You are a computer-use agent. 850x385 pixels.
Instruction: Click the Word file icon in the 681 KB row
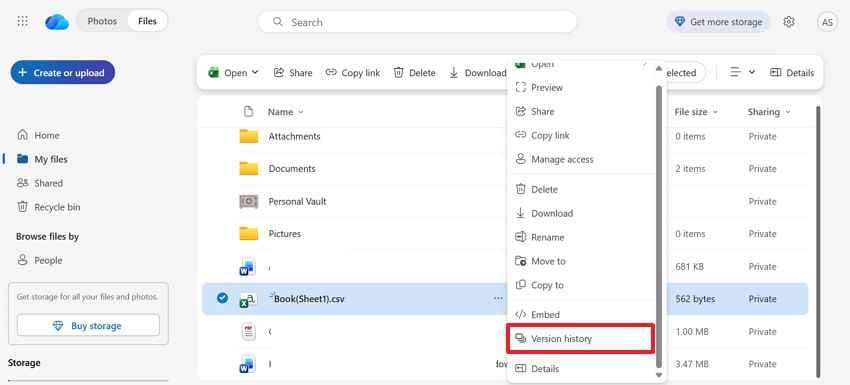coord(247,267)
